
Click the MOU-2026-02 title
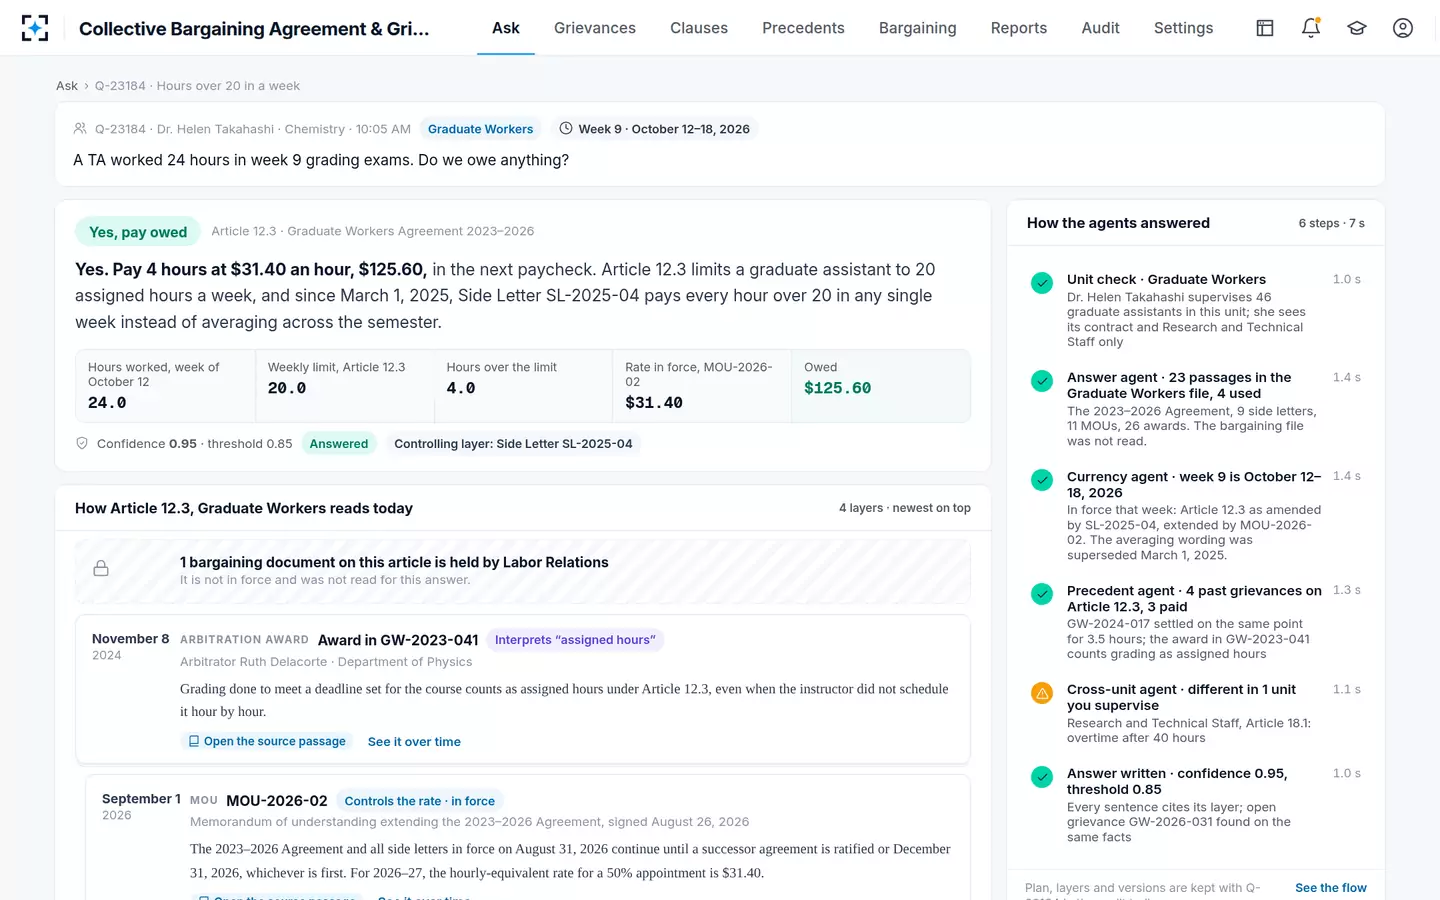pyautogui.click(x=277, y=801)
